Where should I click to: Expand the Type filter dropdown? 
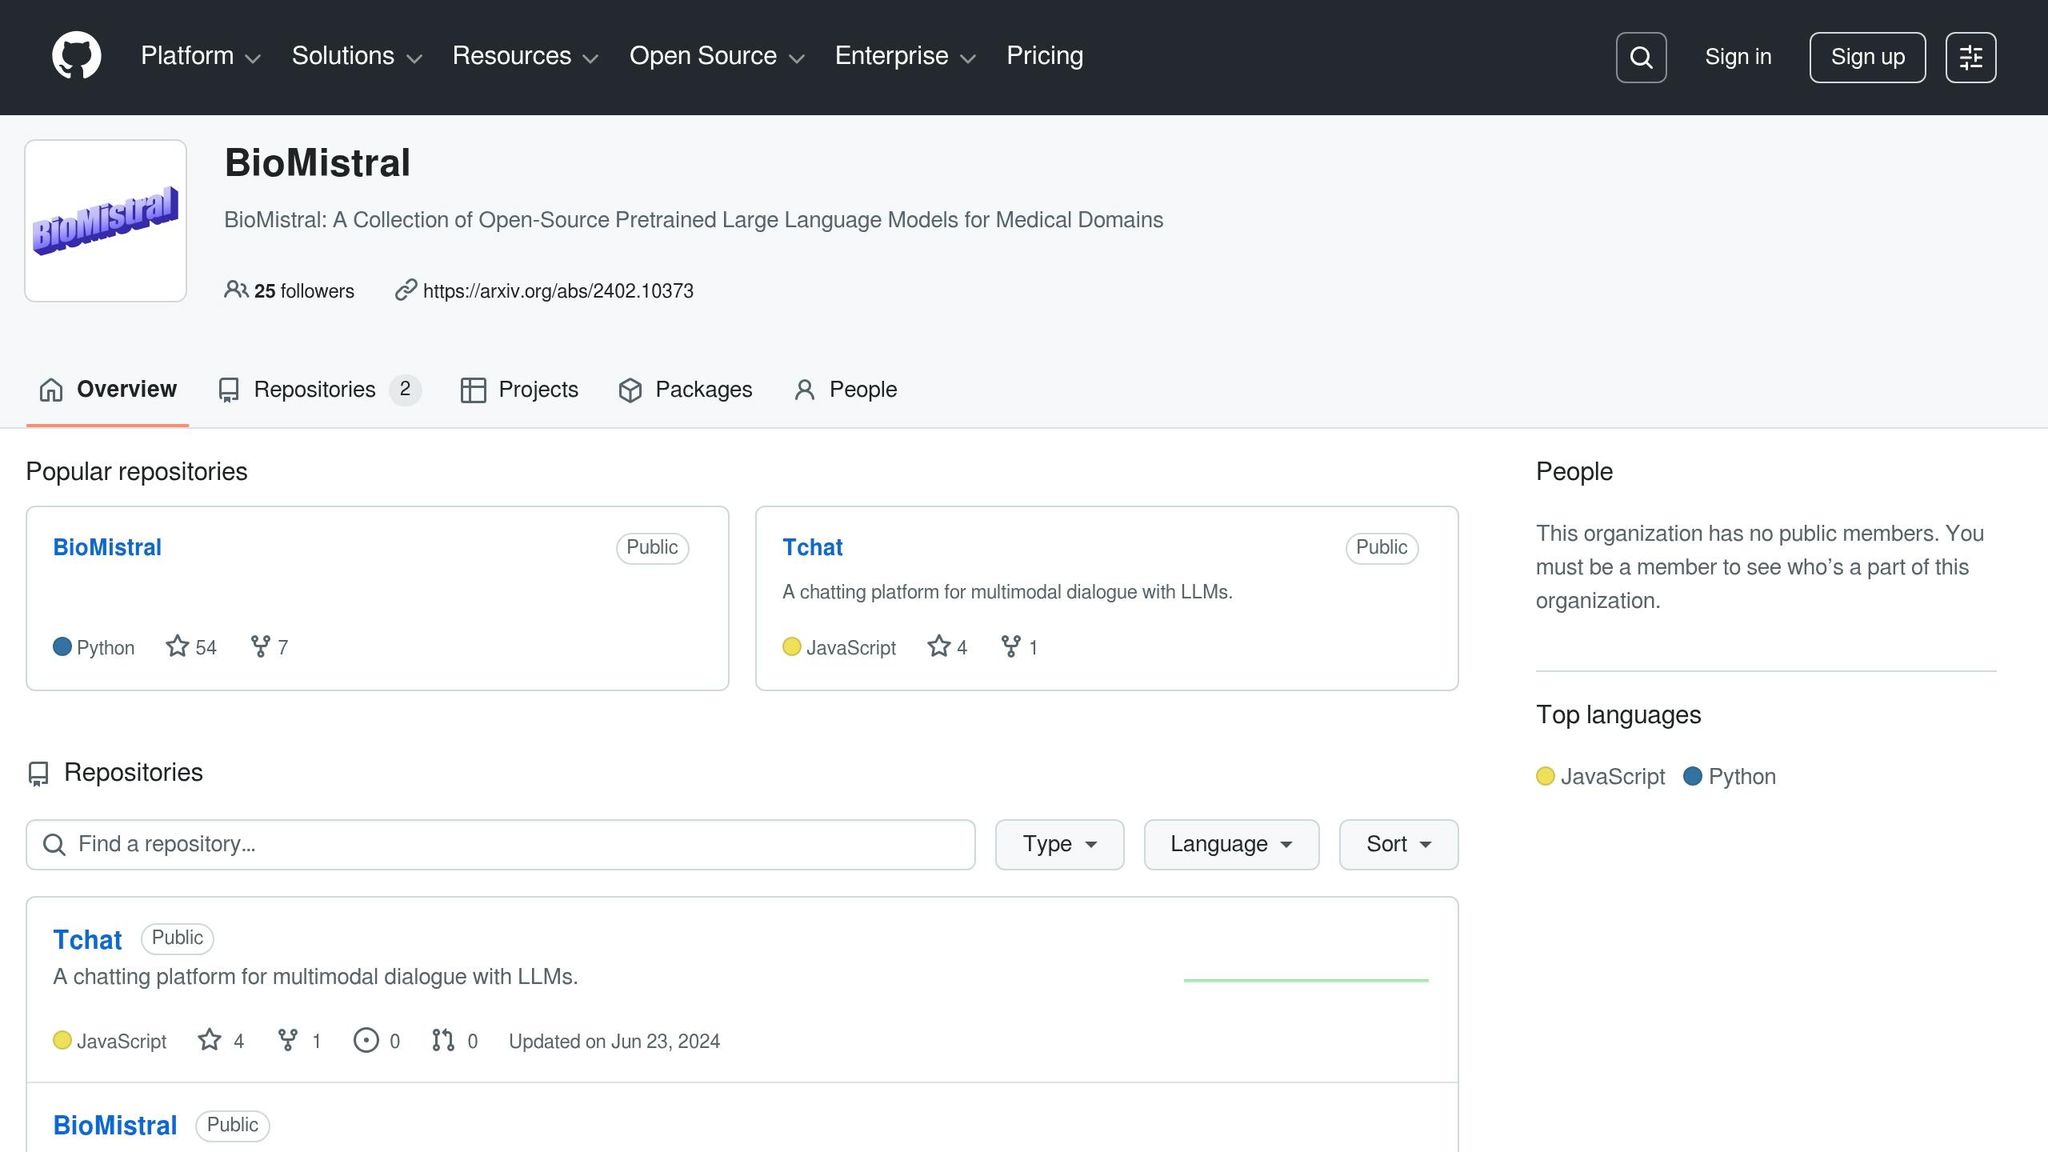(x=1059, y=845)
